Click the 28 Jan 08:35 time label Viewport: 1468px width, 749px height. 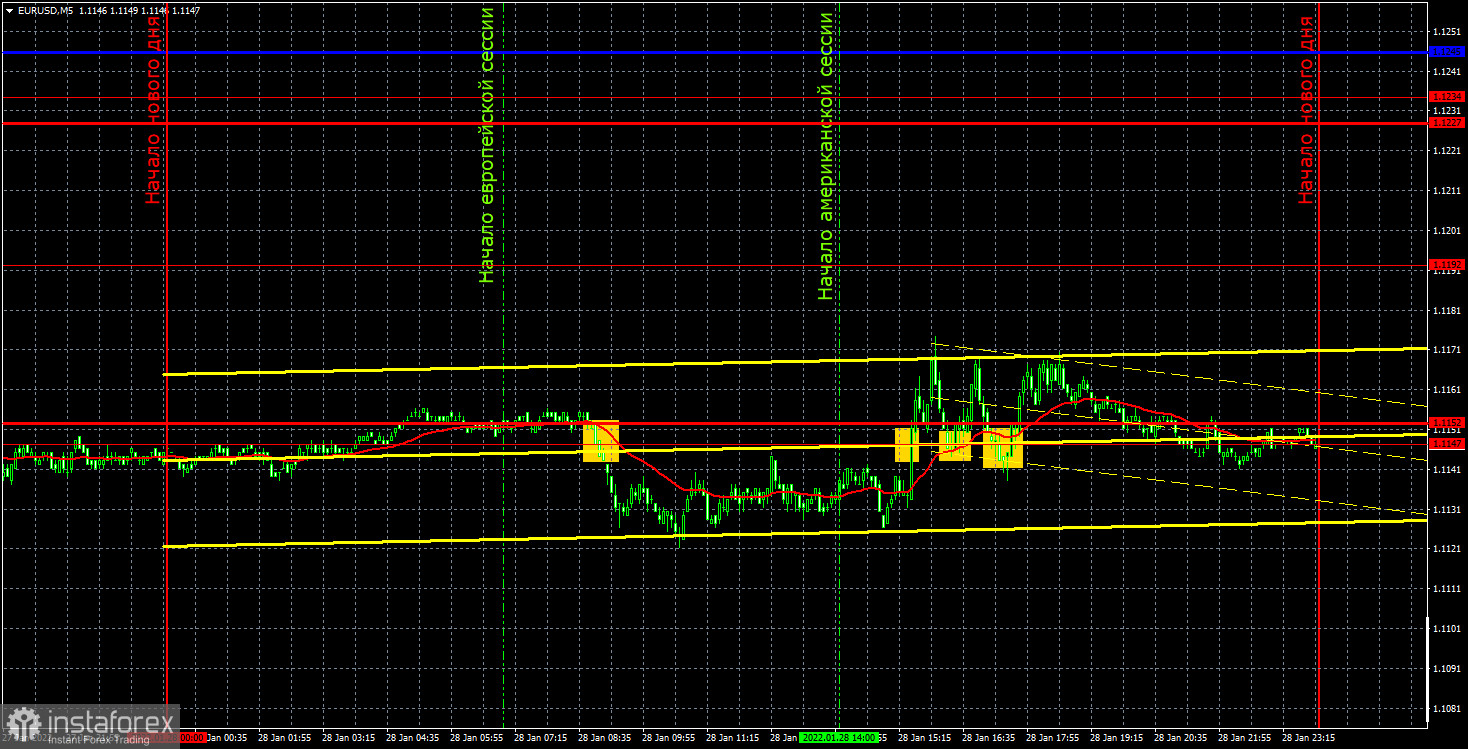[x=603, y=737]
